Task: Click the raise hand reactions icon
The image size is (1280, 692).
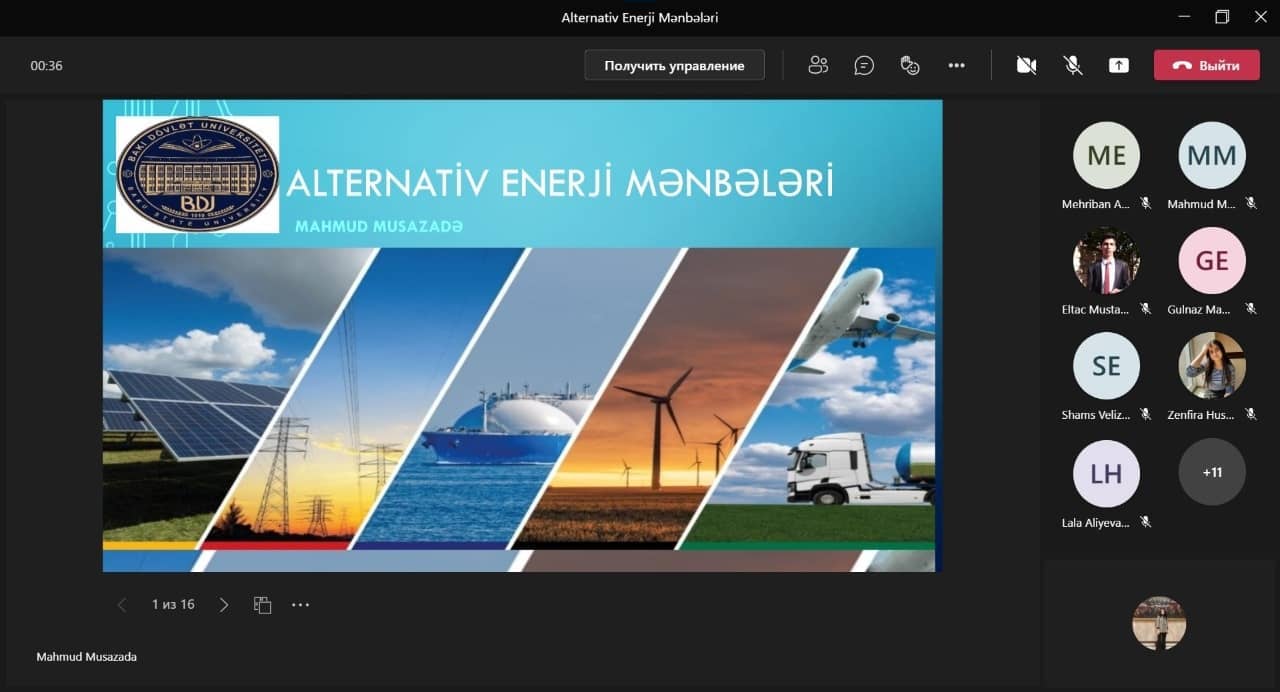Action: [x=910, y=65]
